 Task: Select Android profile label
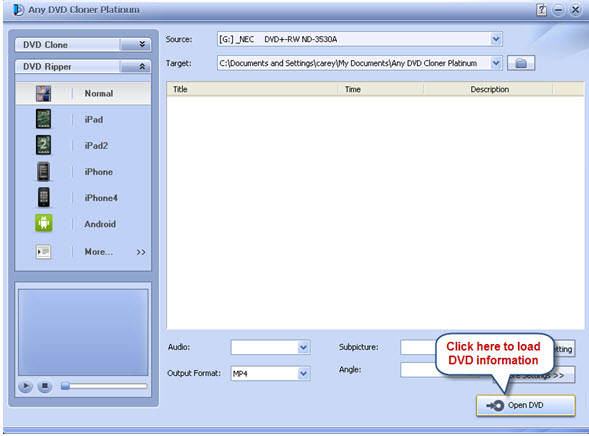coord(100,224)
